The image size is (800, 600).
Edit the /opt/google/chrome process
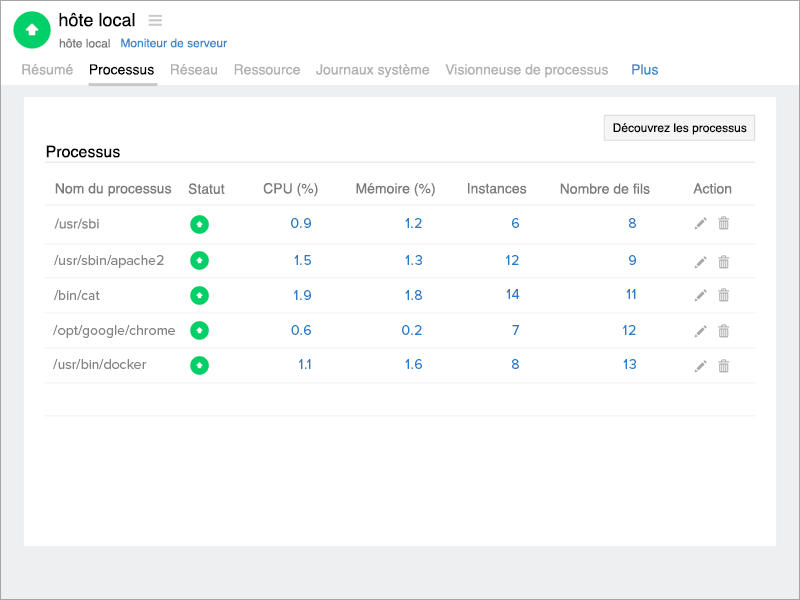[700, 331]
